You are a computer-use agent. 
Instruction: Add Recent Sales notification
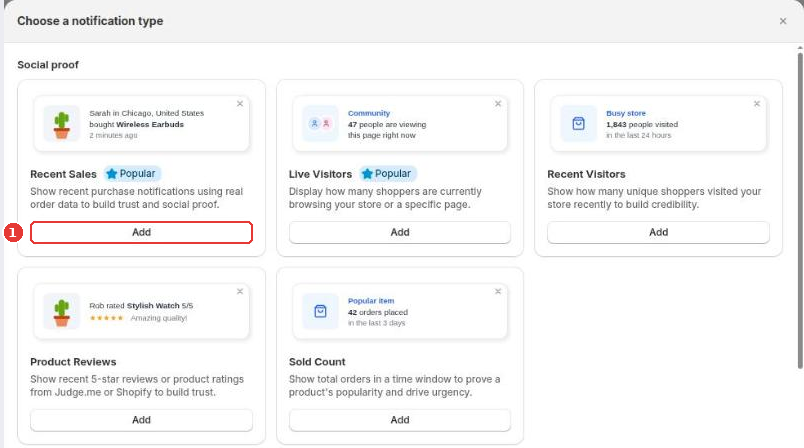(x=142, y=232)
